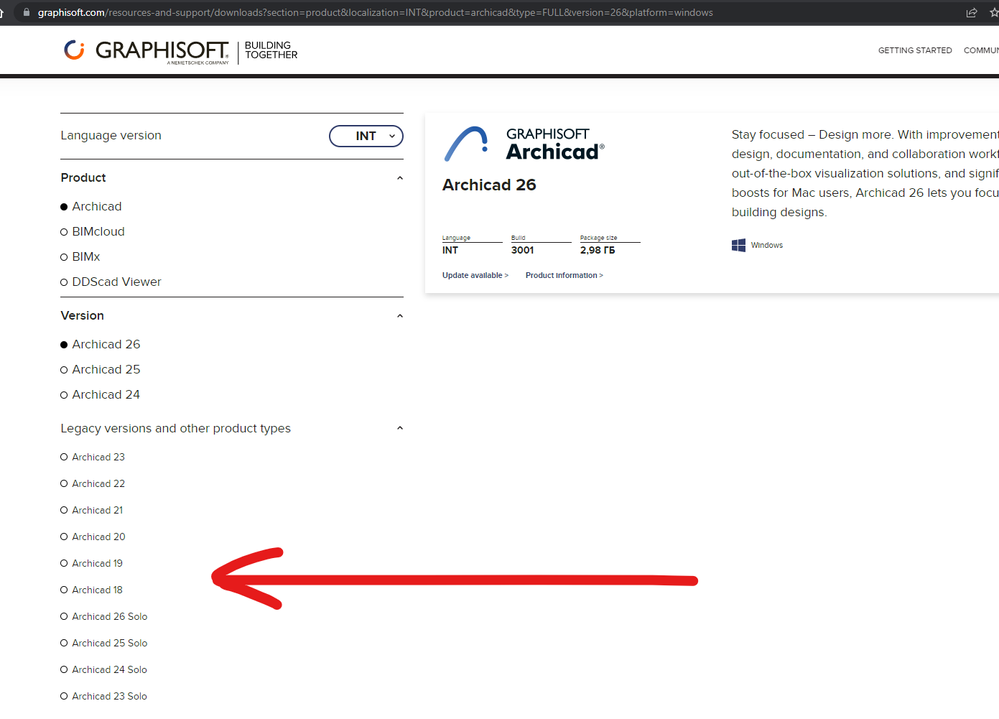Select the DDScad Viewer radio button

point(64,282)
